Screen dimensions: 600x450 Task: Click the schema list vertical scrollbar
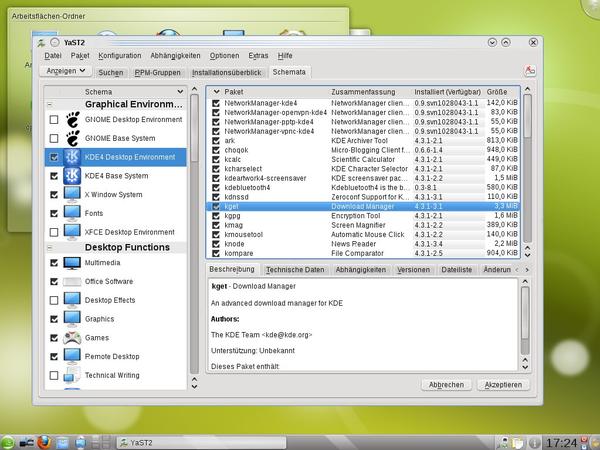point(194,233)
